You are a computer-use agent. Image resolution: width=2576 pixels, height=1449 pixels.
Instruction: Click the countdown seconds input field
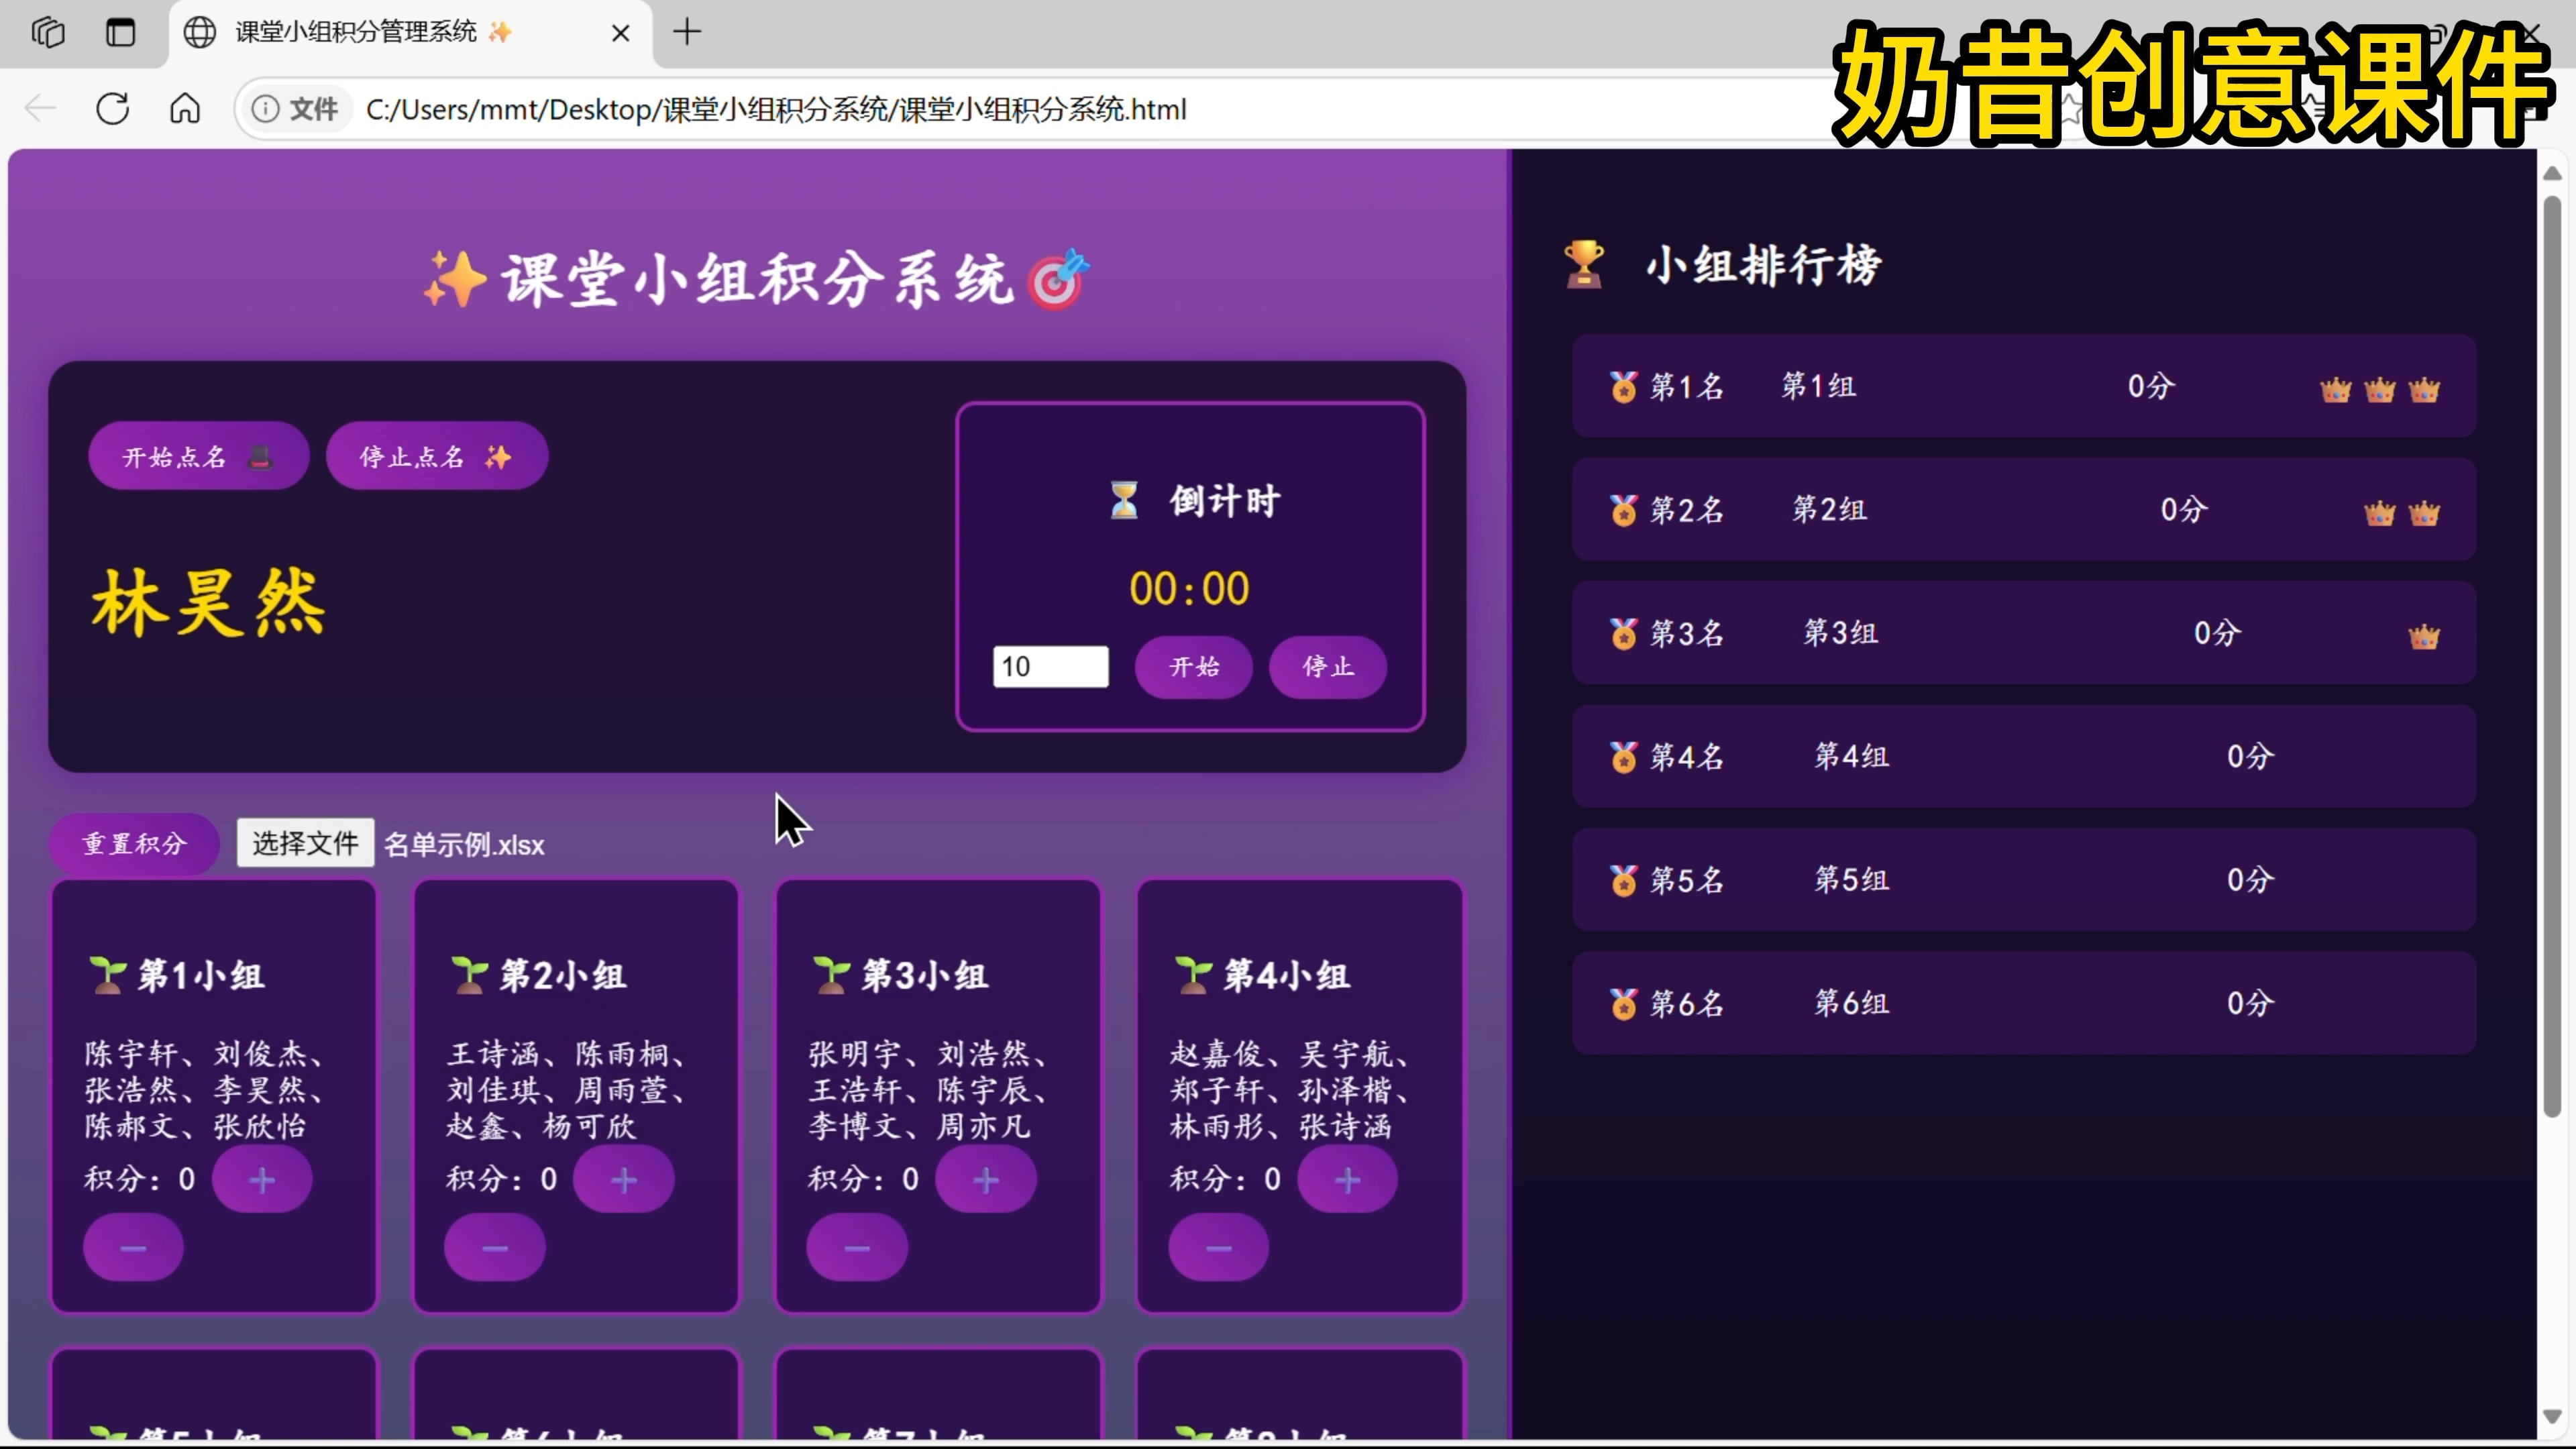1049,666
